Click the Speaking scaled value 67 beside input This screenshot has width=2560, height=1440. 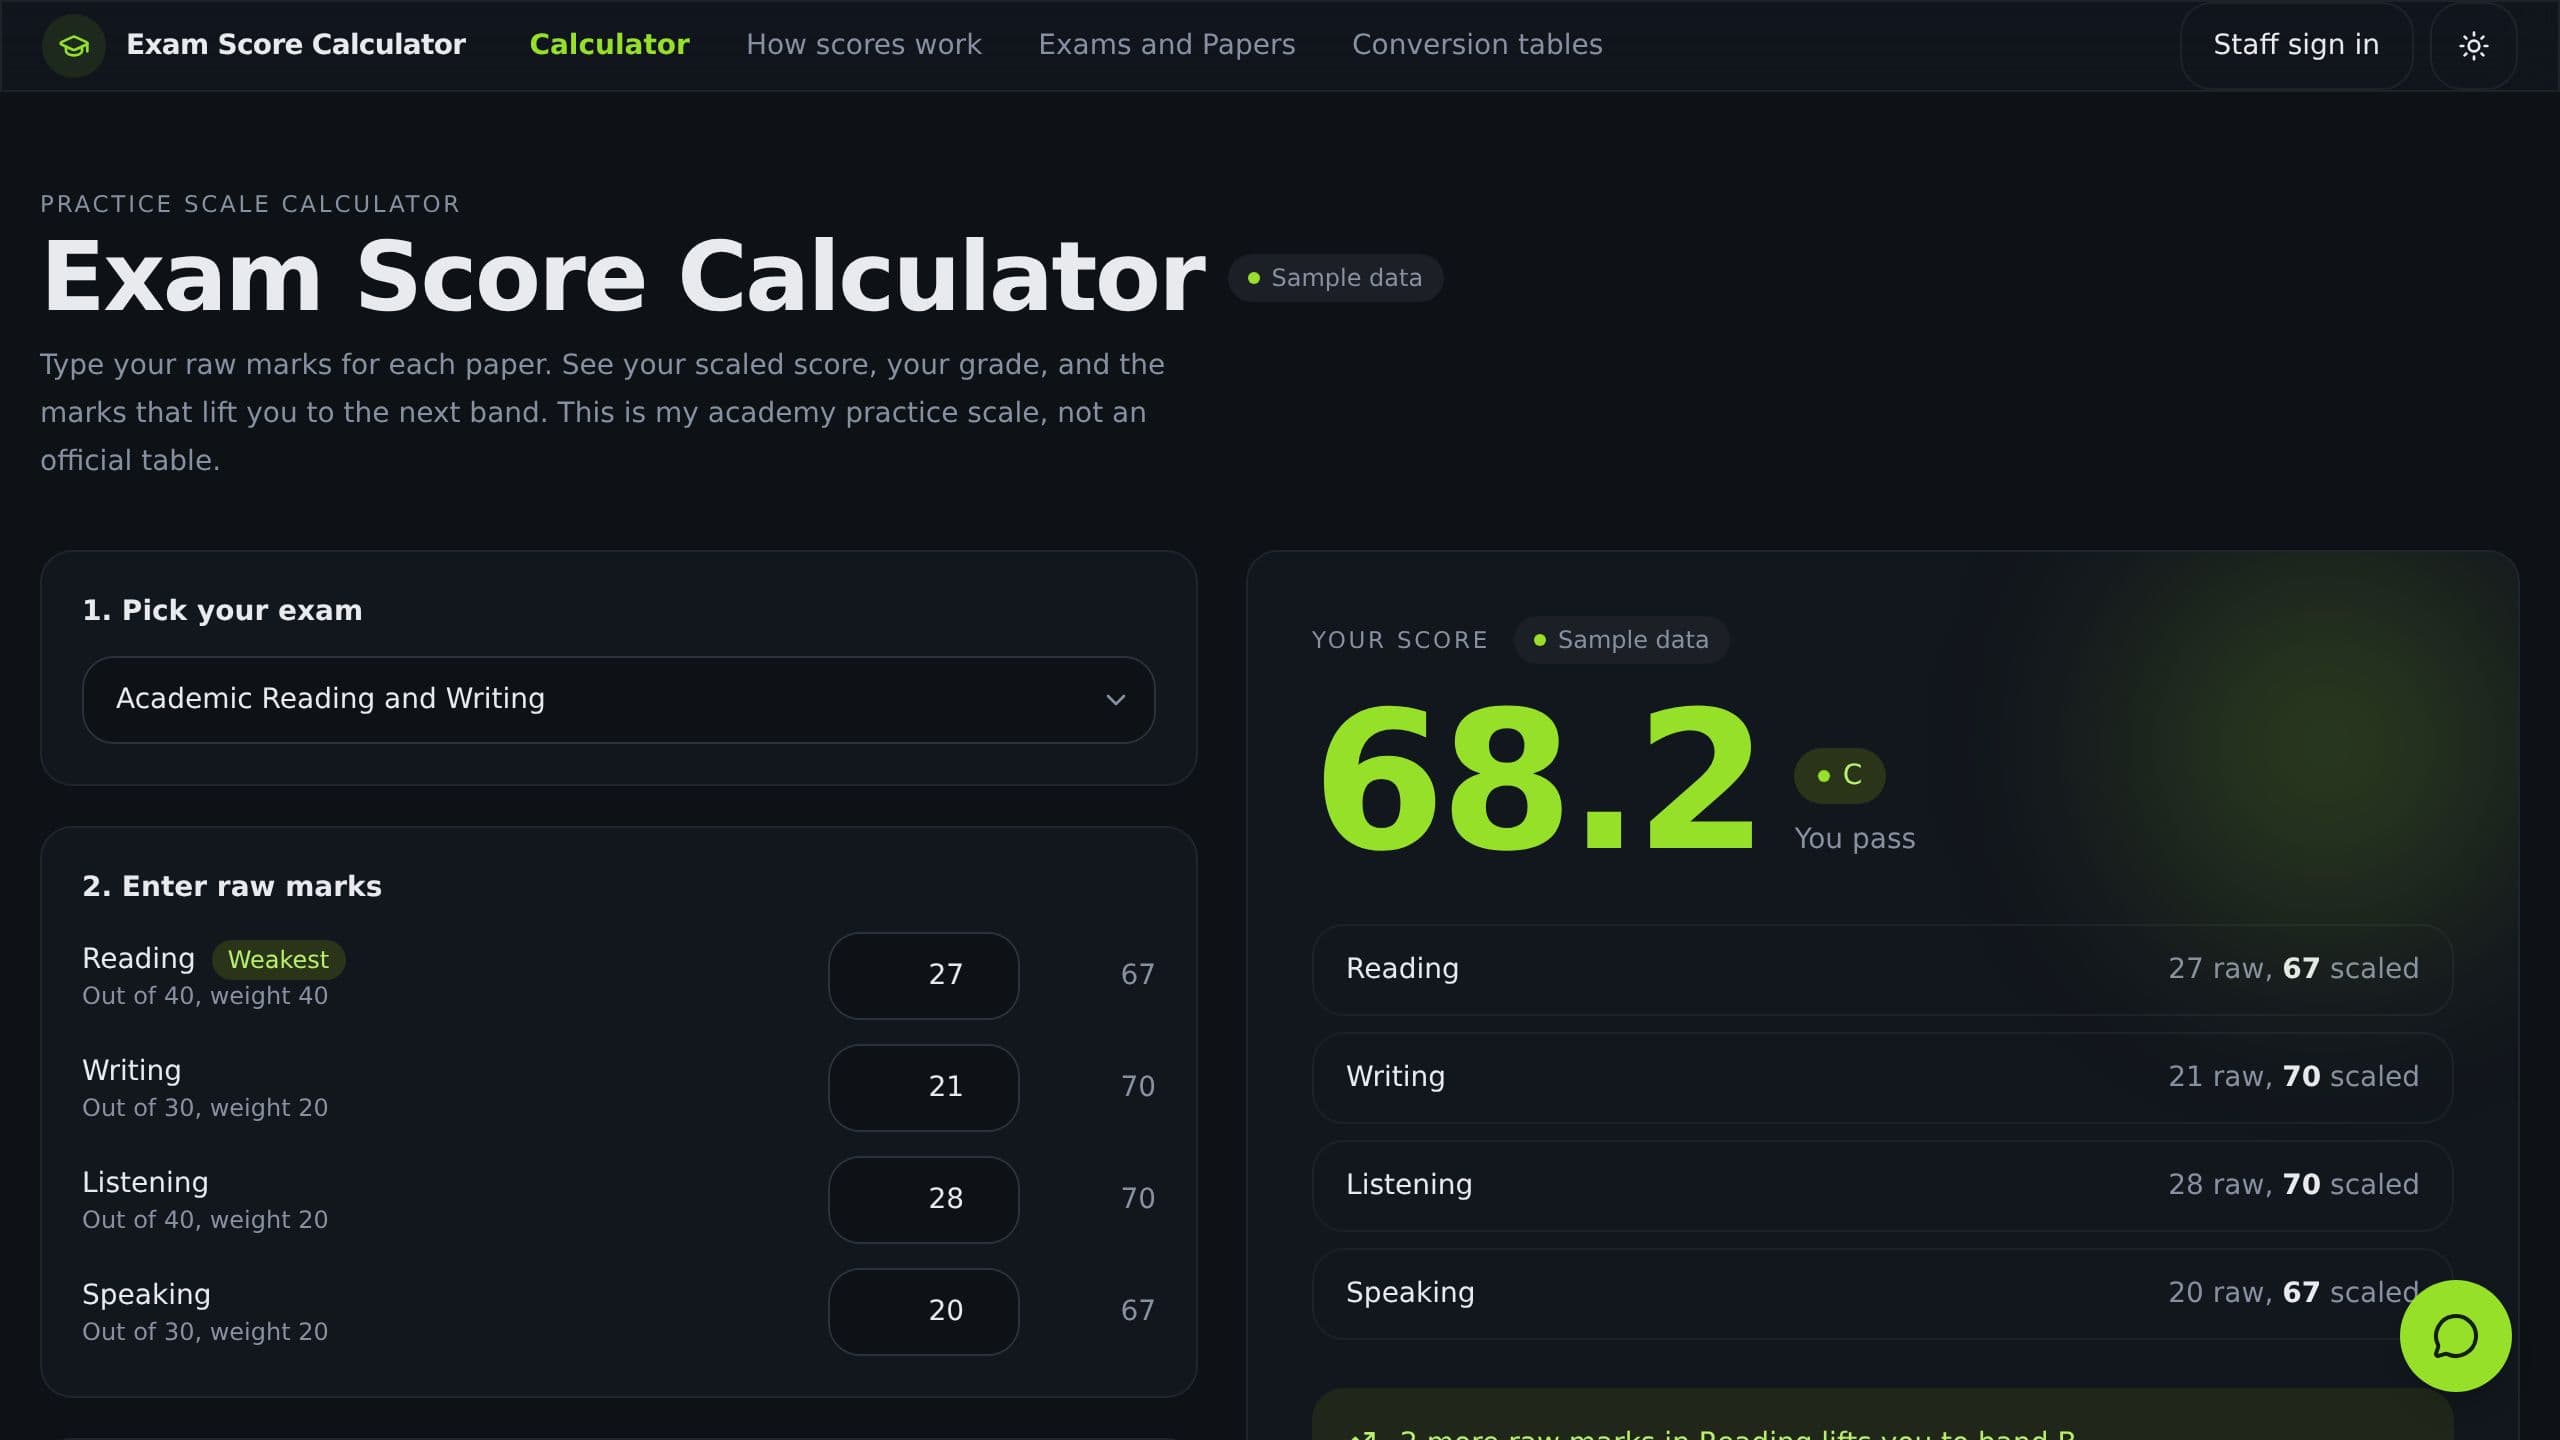(x=1137, y=1311)
